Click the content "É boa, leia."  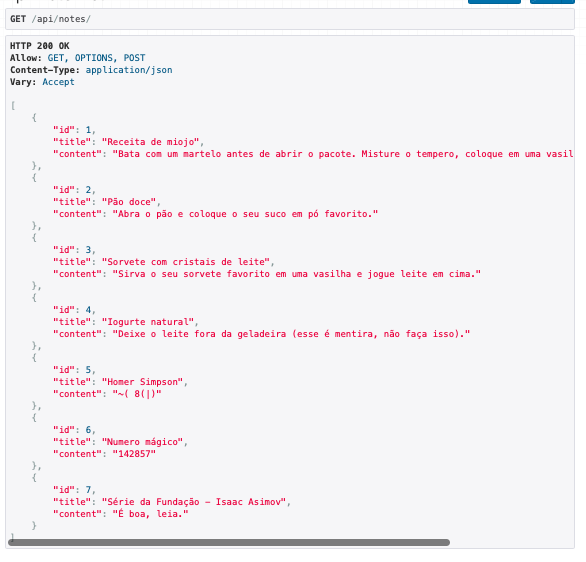pyautogui.click(x=150, y=514)
